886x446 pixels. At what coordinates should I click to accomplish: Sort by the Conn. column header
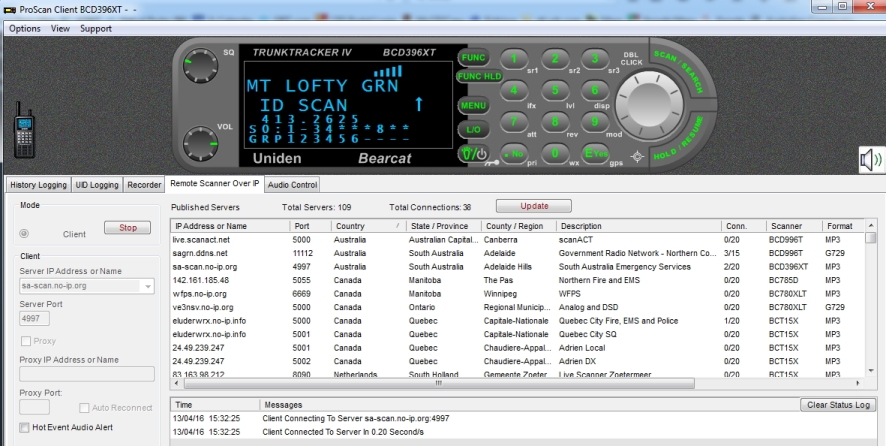pyautogui.click(x=744, y=226)
